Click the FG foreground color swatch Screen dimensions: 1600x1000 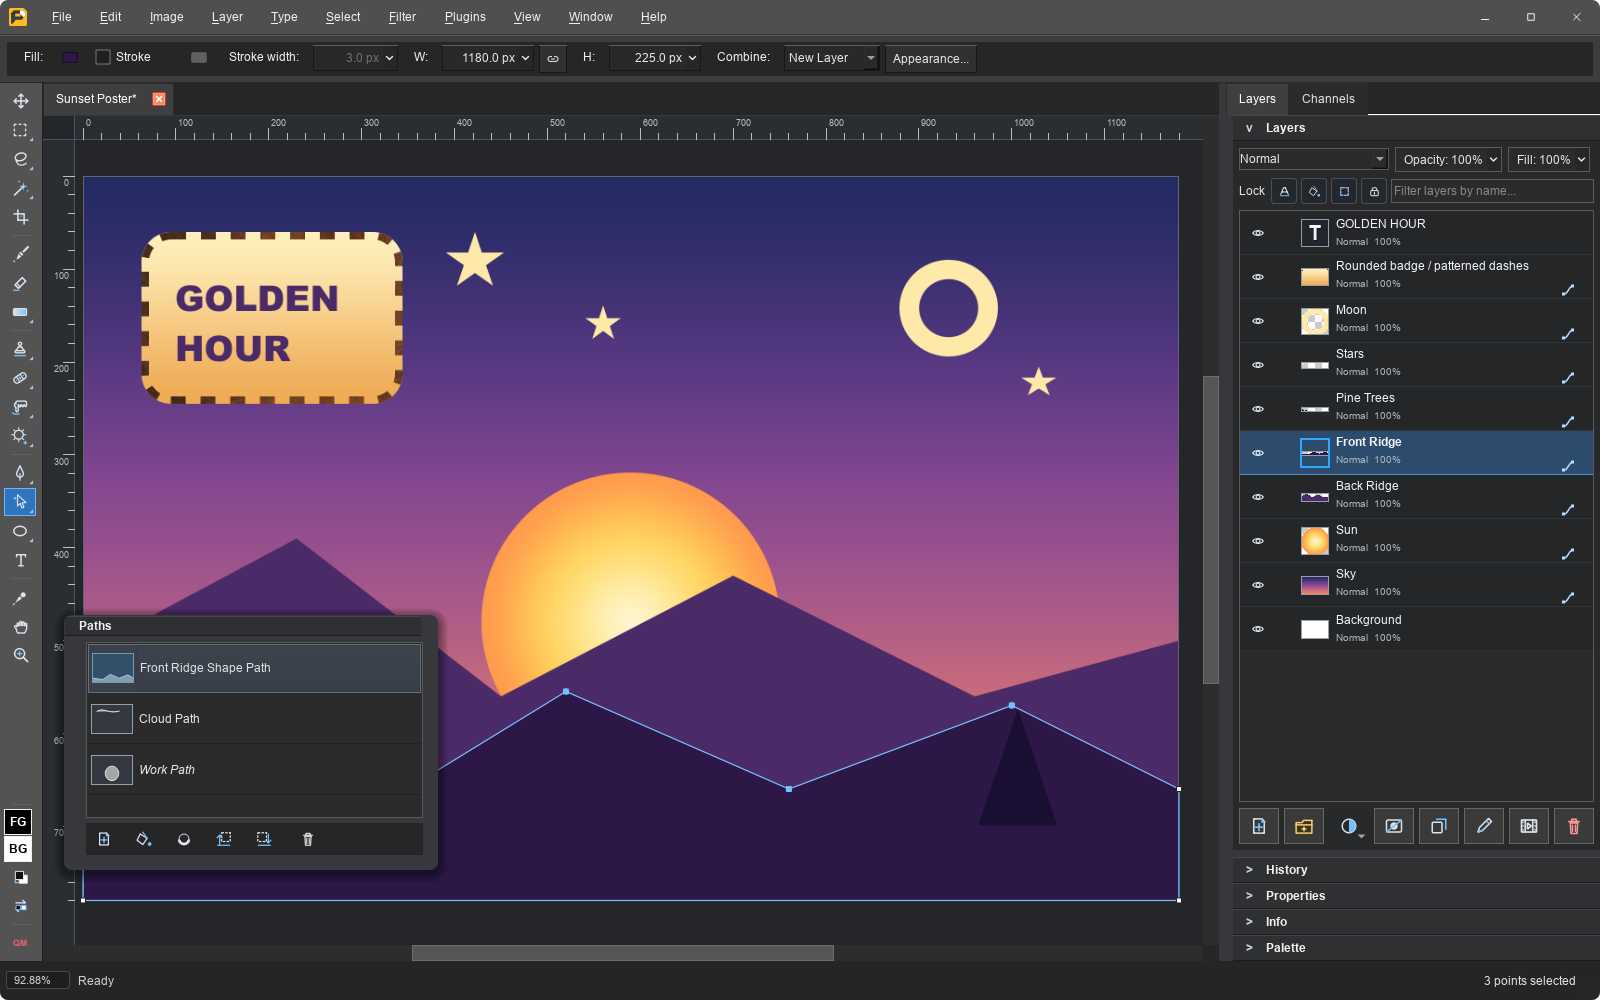coord(18,822)
